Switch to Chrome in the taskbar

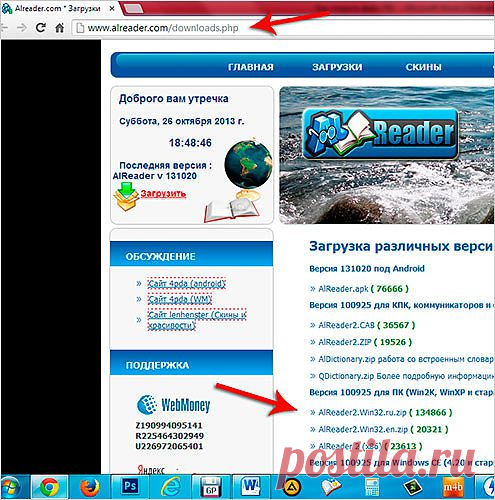click(49, 487)
